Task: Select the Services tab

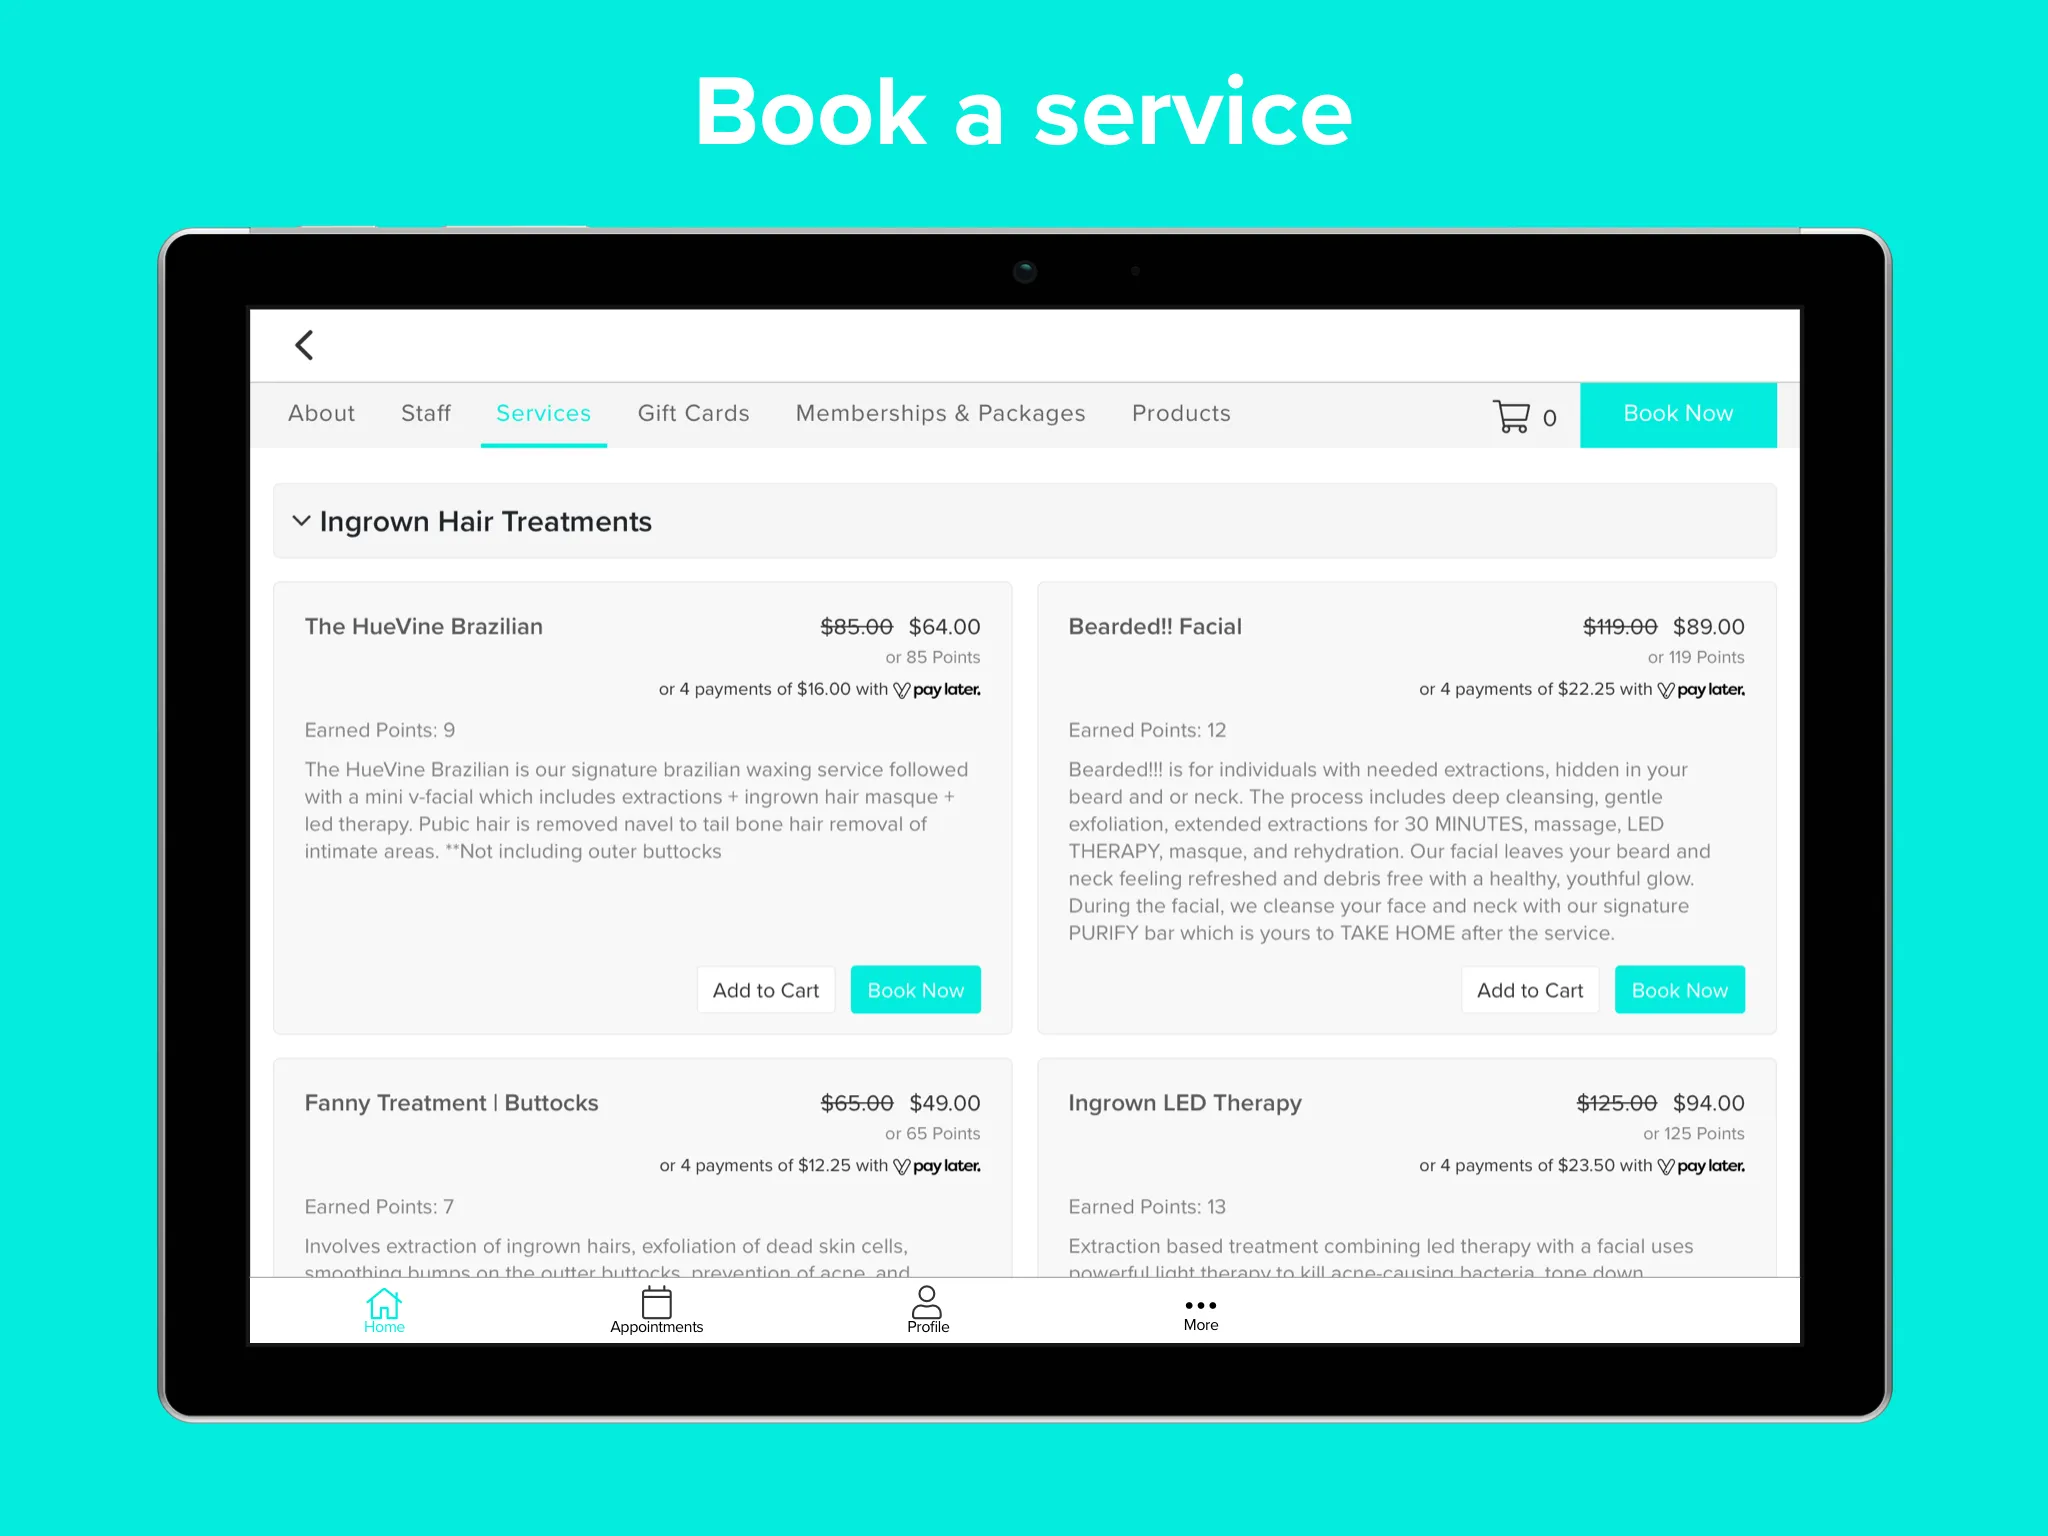Action: click(545, 413)
